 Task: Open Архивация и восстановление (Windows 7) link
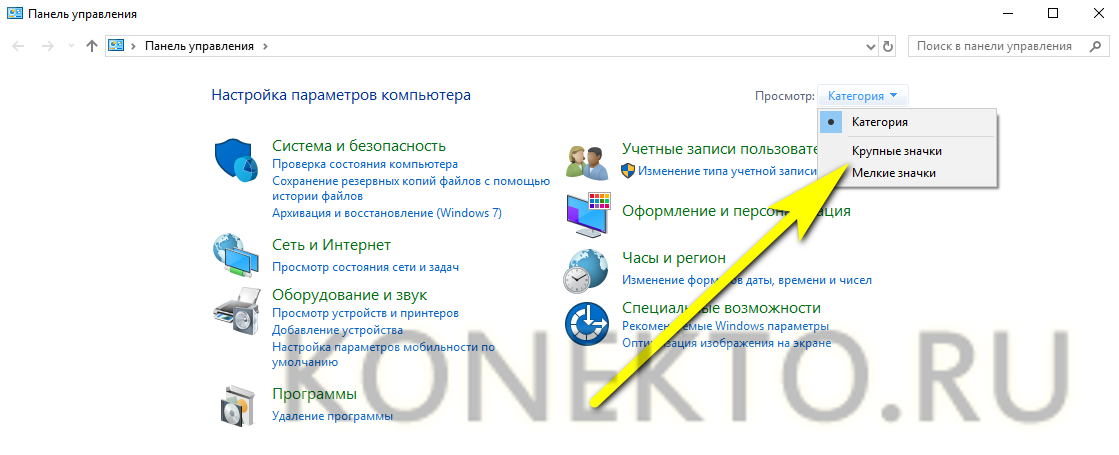click(x=386, y=213)
